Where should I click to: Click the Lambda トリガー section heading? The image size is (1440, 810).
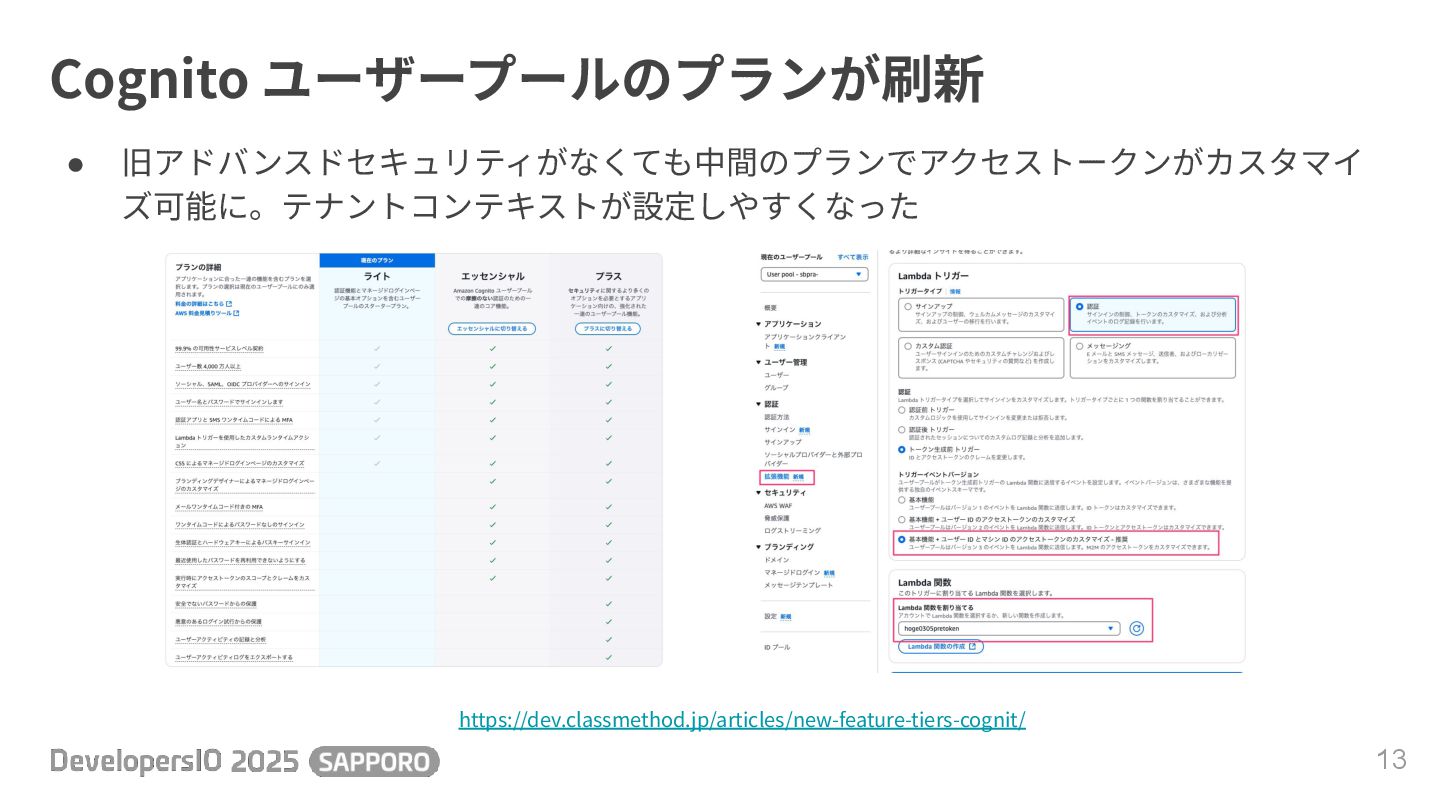point(933,275)
